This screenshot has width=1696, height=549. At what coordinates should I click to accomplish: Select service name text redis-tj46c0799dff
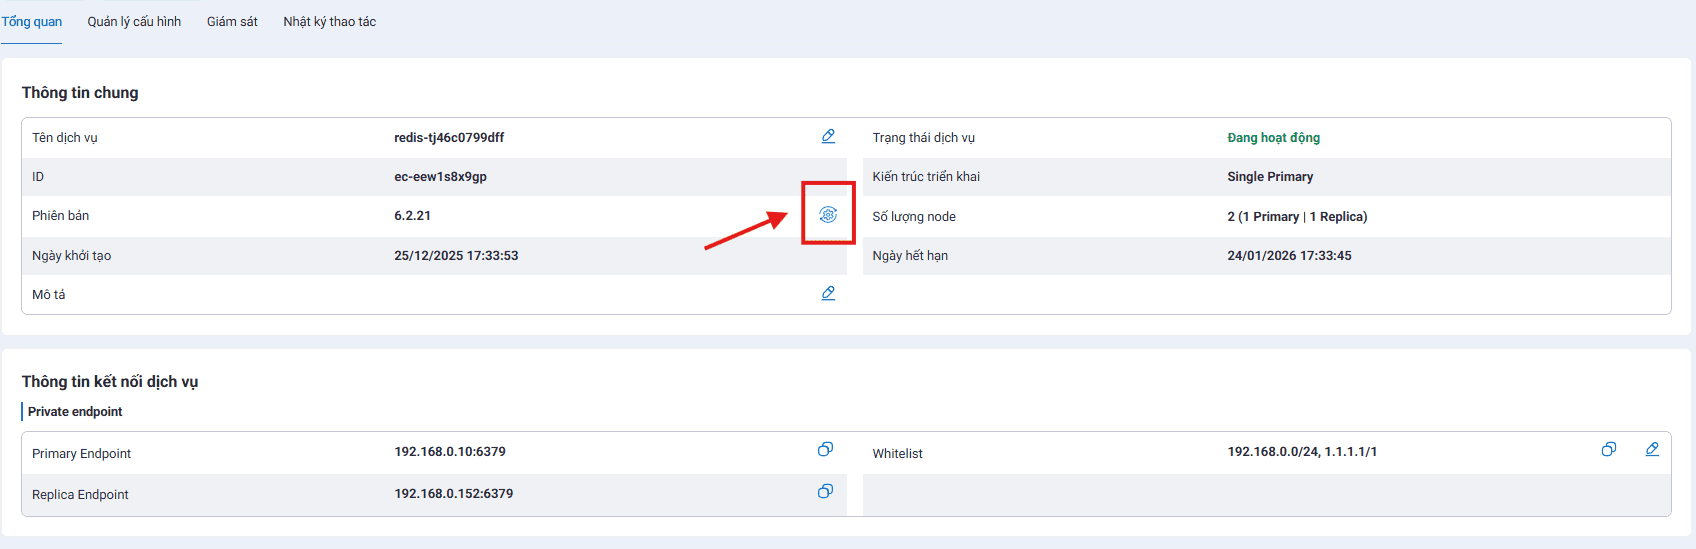(x=449, y=138)
